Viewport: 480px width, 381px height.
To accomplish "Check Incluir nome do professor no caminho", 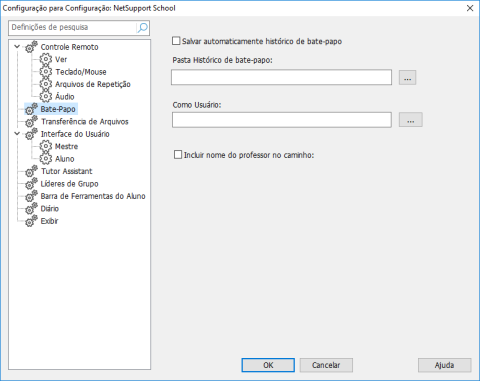I will click(178, 155).
